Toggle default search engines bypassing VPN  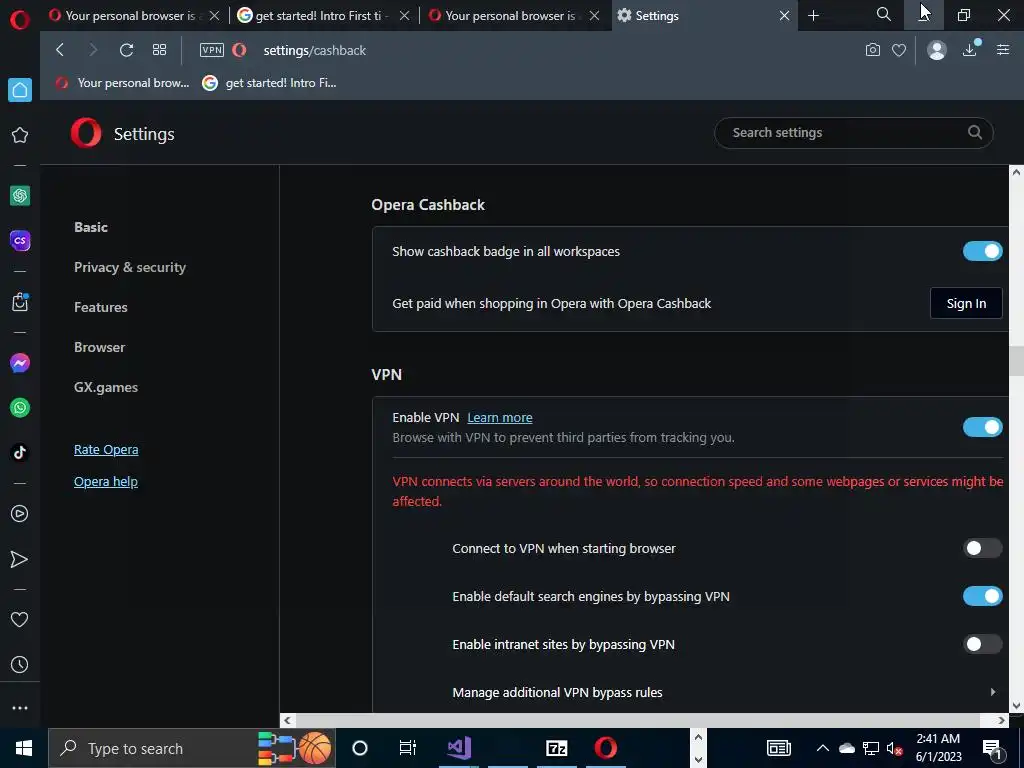coord(982,596)
